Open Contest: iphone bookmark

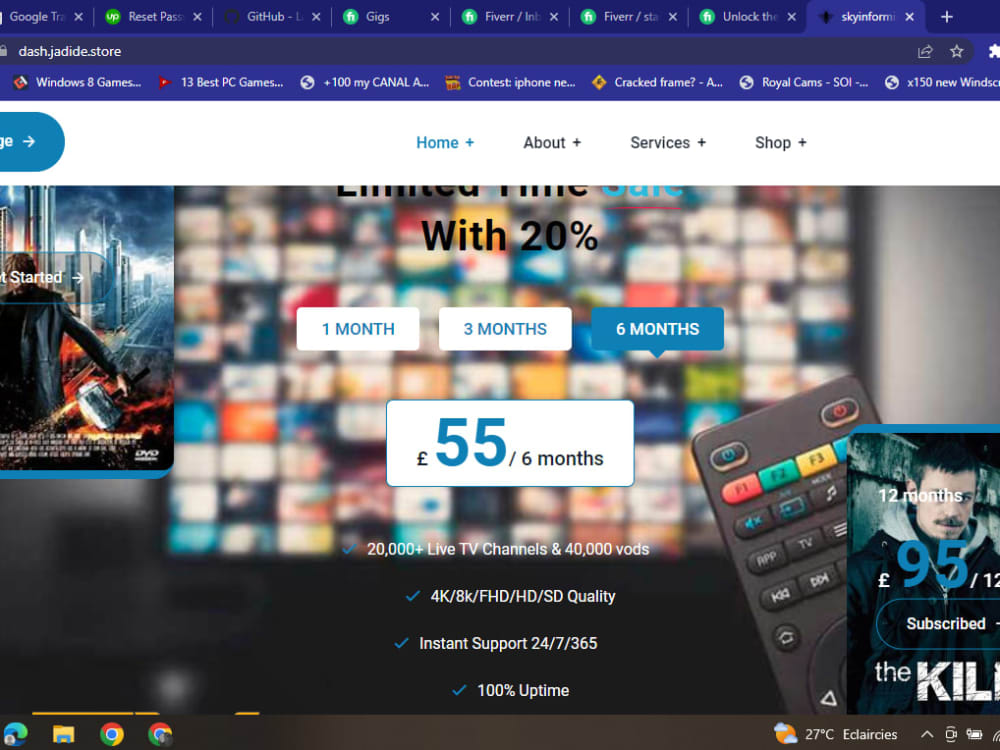tap(510, 82)
